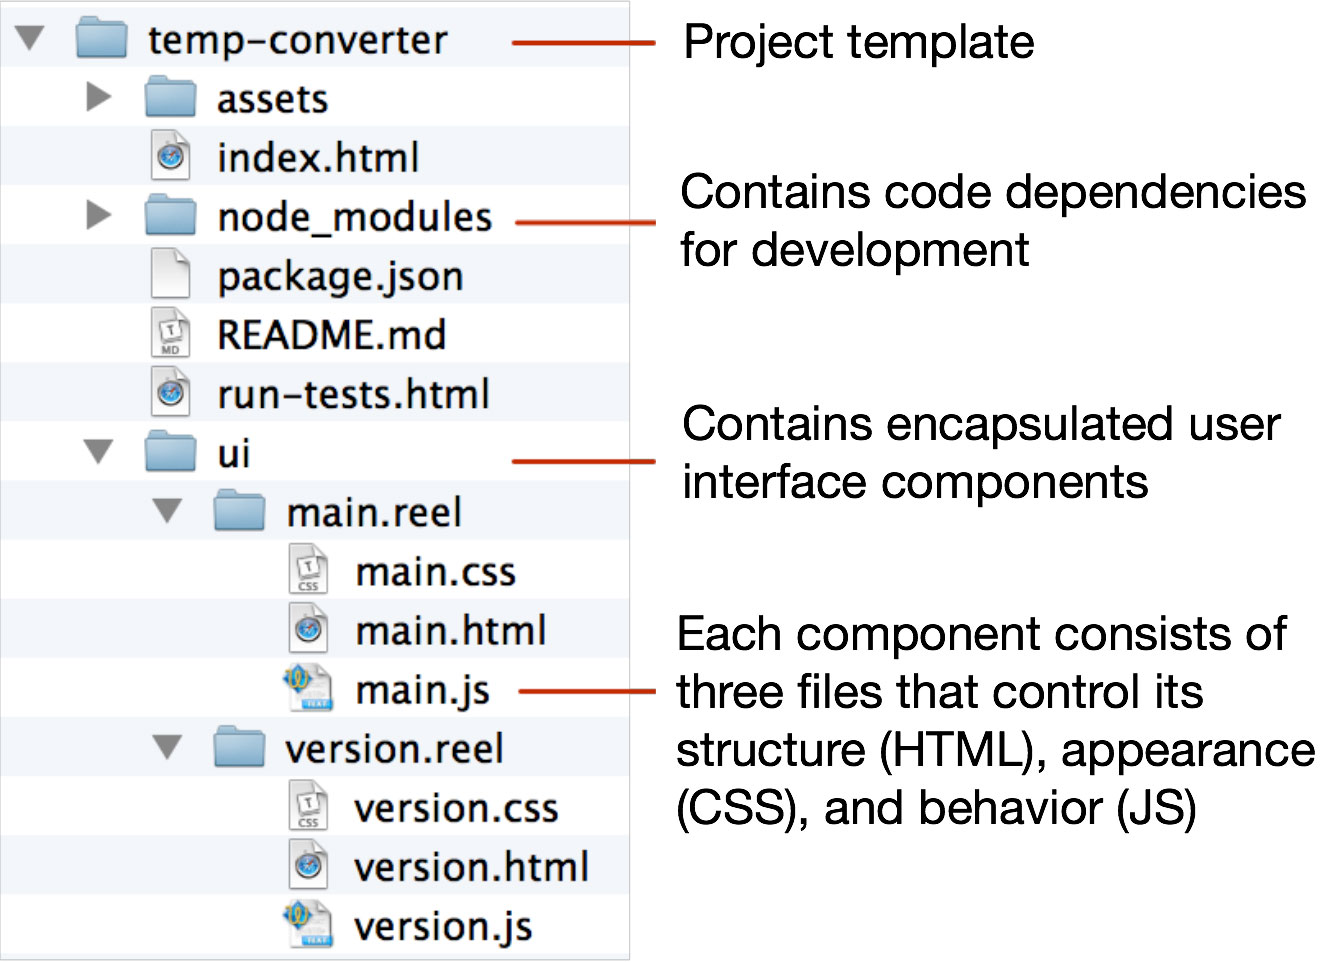Collapse the temp-converter folder disclosure triangle
The width and height of the screenshot is (1328, 962).
(x=29, y=39)
